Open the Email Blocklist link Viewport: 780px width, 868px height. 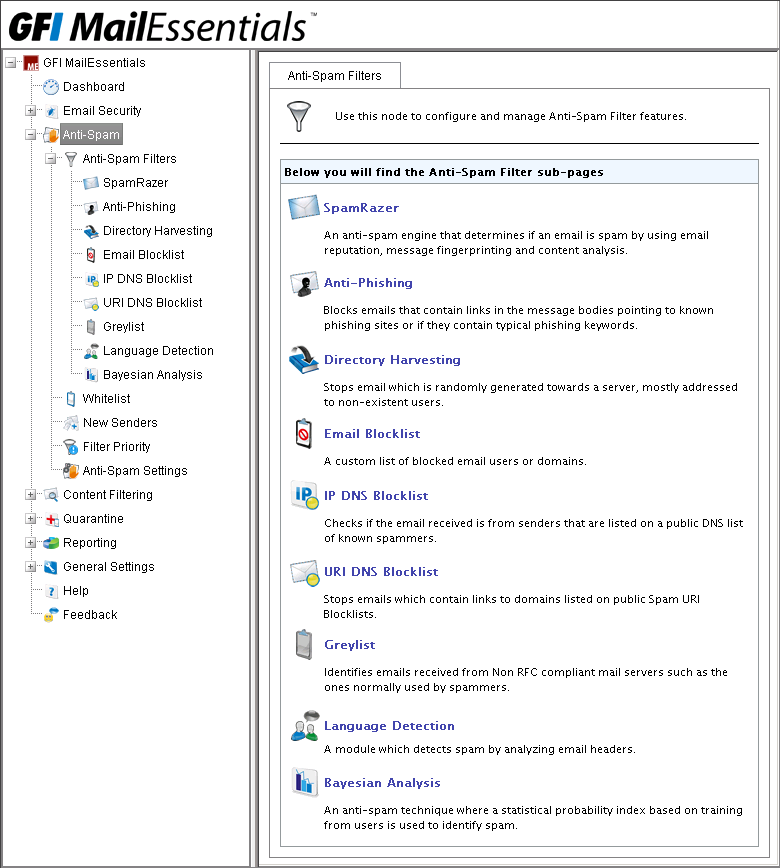coord(372,434)
